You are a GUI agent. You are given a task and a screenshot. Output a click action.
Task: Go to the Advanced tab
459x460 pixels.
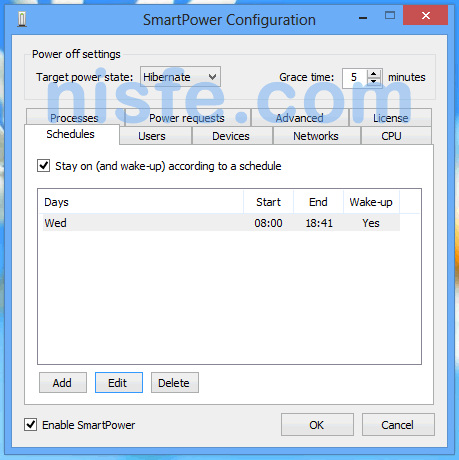(x=299, y=117)
